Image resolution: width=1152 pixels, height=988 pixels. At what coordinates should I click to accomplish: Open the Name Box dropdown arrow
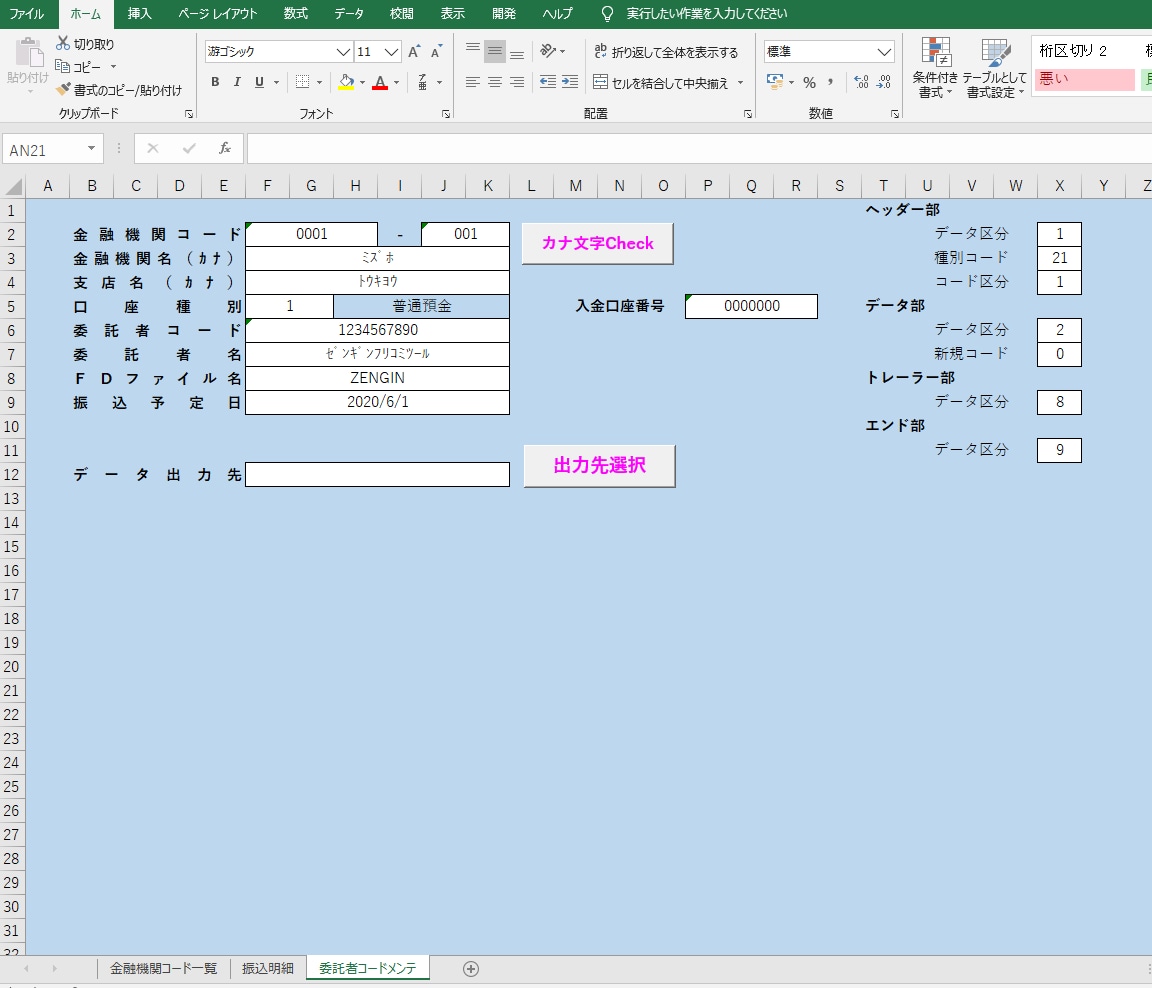coord(92,149)
